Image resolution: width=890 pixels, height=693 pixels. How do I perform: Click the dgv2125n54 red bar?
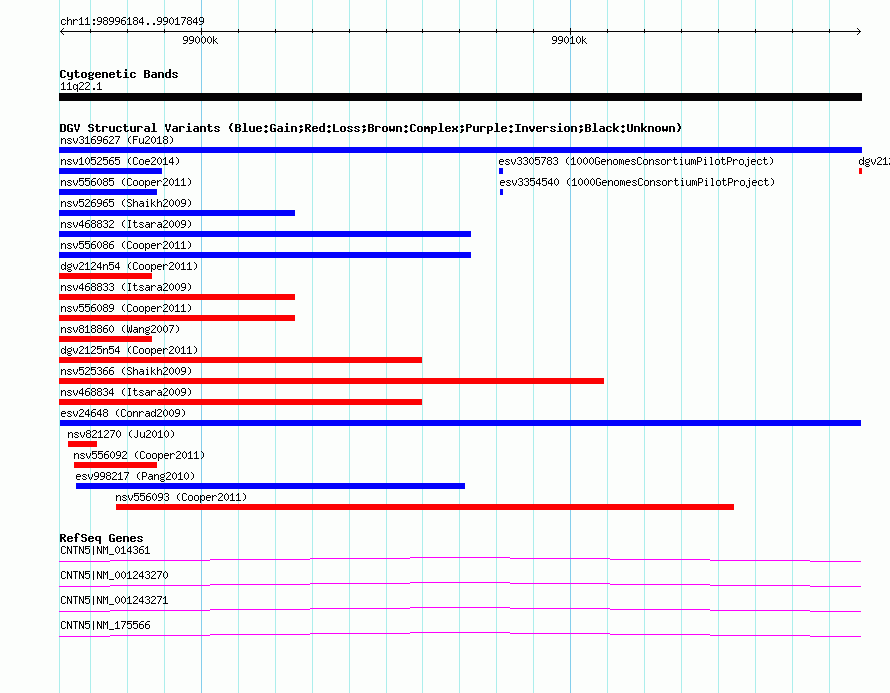tap(241, 360)
